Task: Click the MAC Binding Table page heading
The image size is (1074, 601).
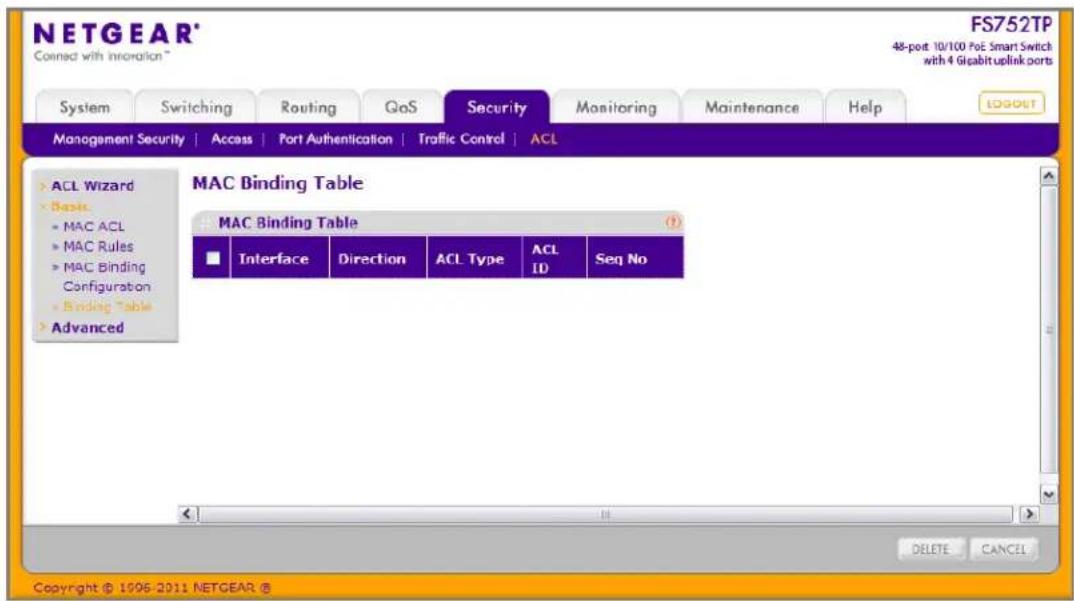Action: 277,183
